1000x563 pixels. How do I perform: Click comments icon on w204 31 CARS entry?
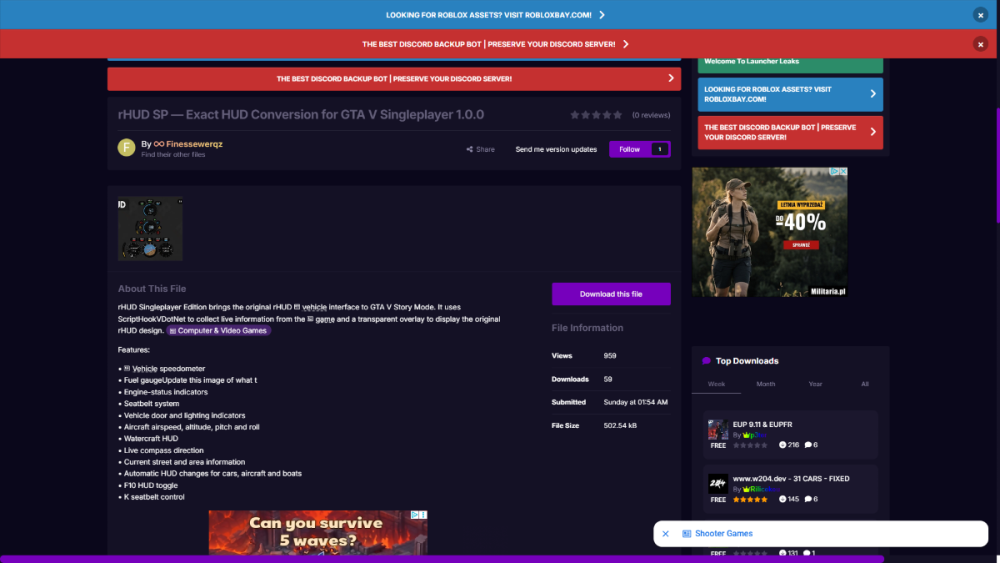click(x=808, y=499)
